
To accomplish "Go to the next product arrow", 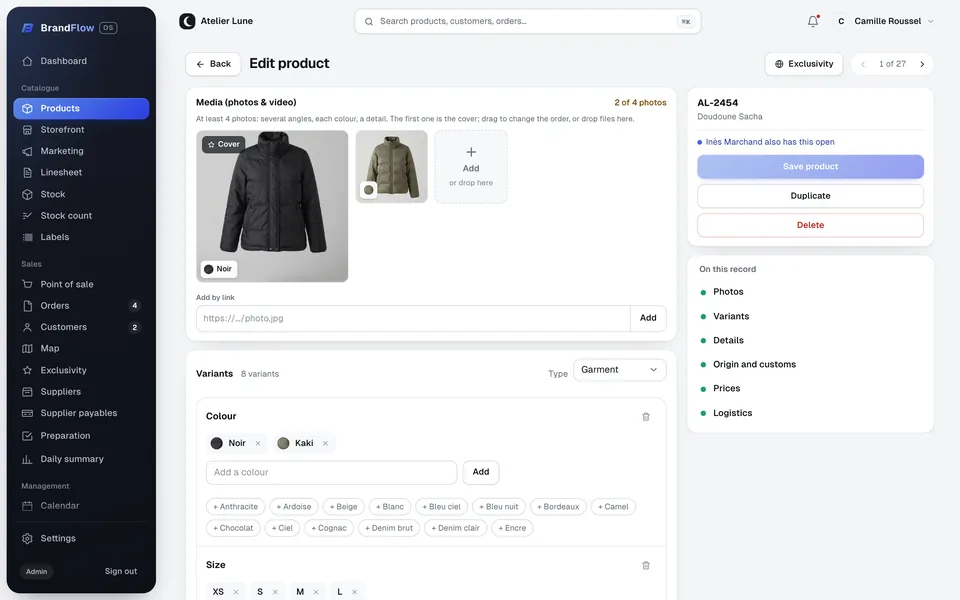I will tap(922, 64).
